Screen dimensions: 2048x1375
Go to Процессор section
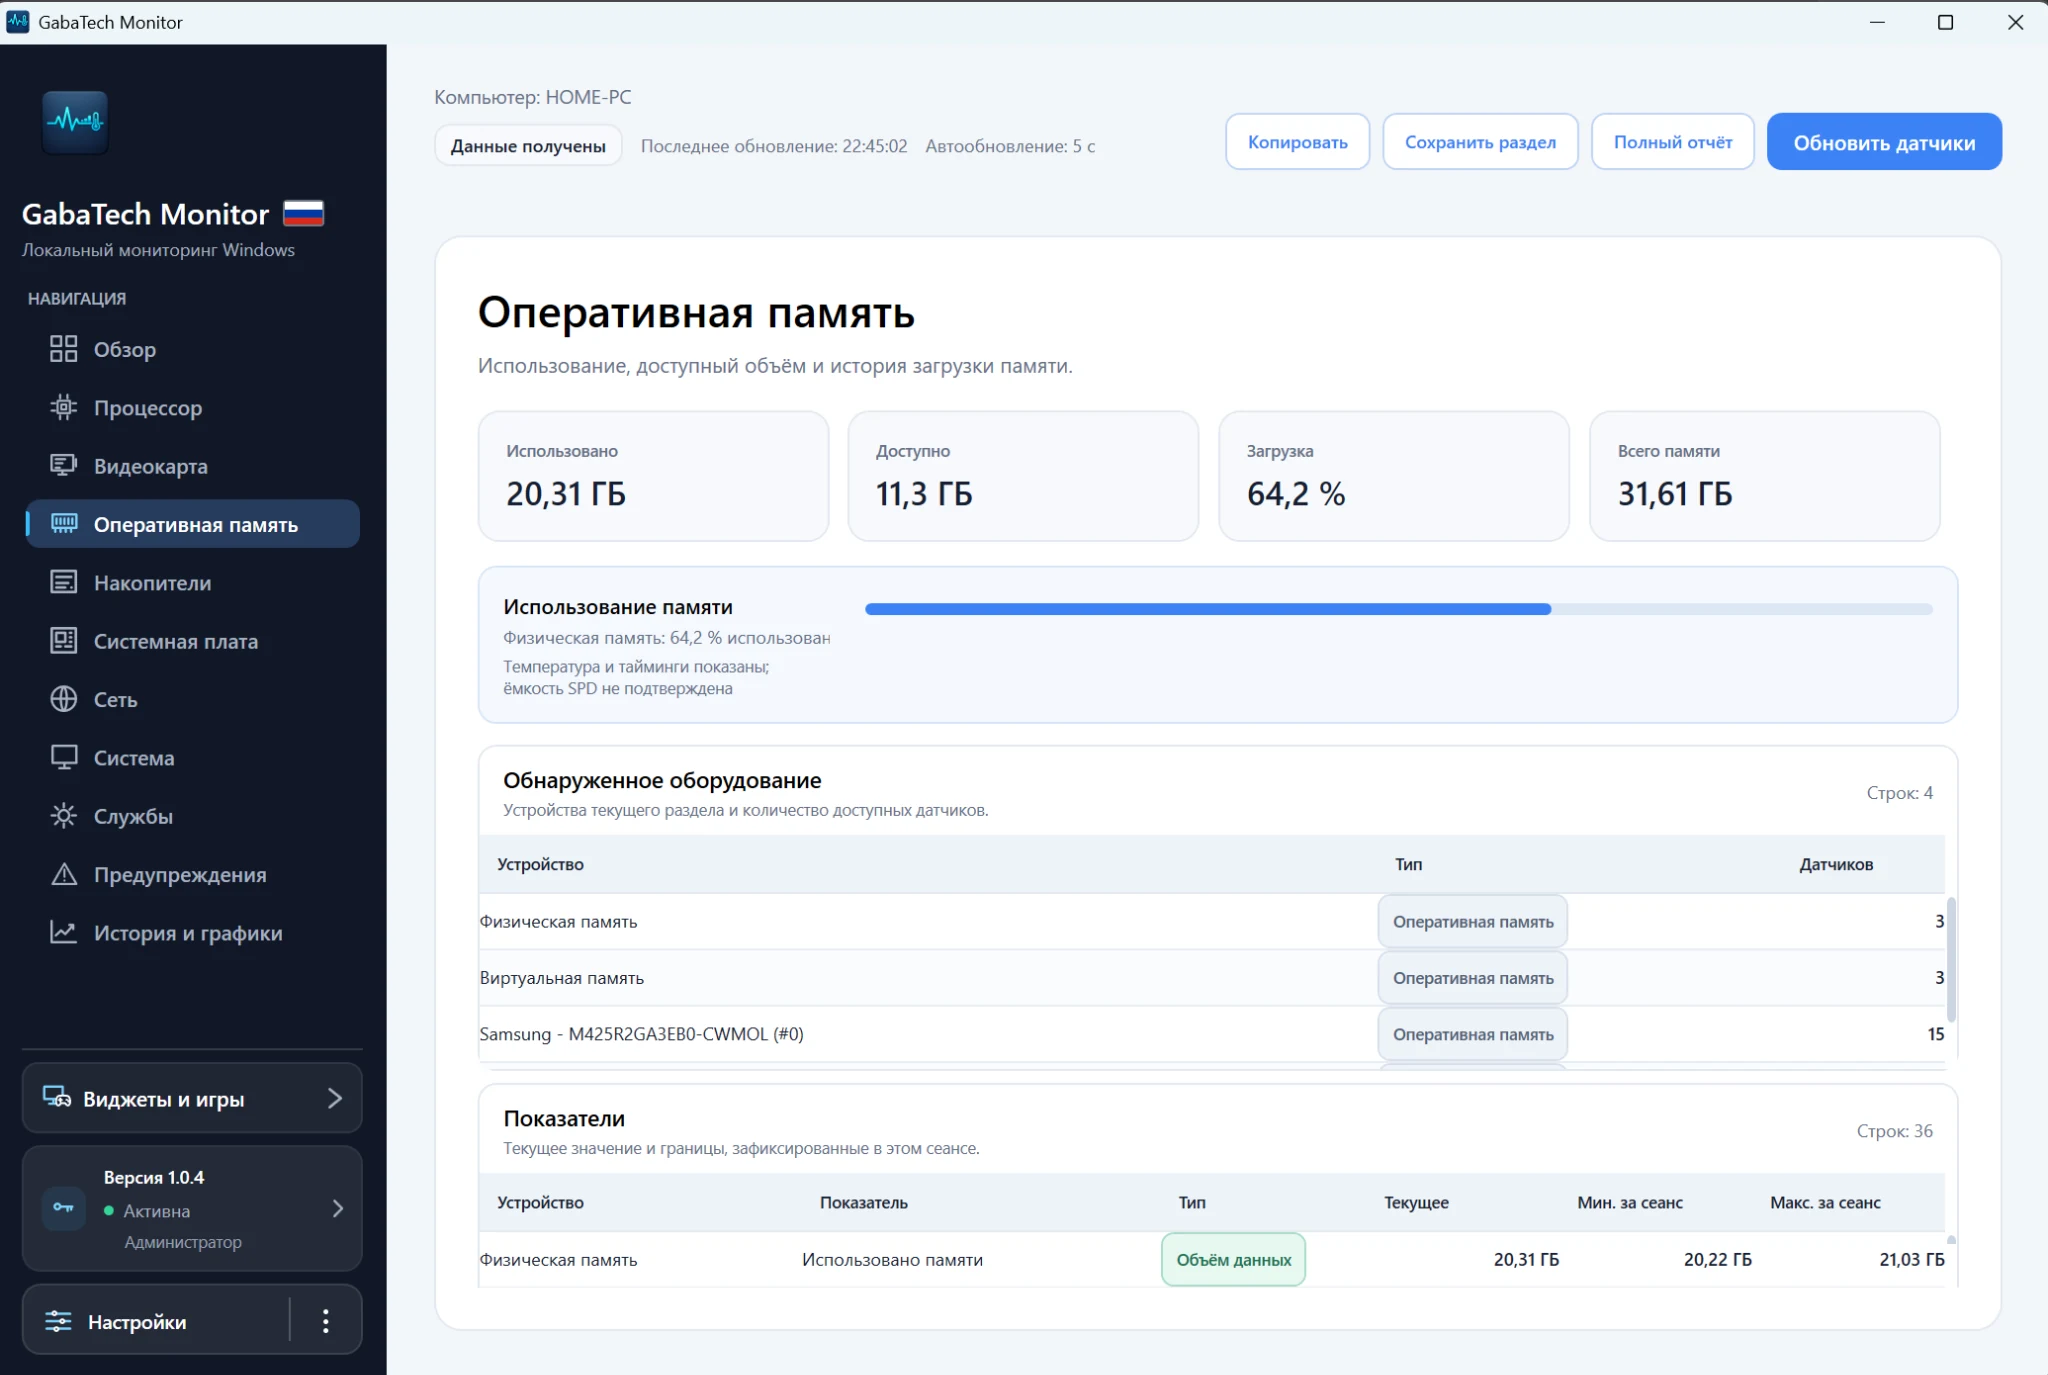coord(192,407)
